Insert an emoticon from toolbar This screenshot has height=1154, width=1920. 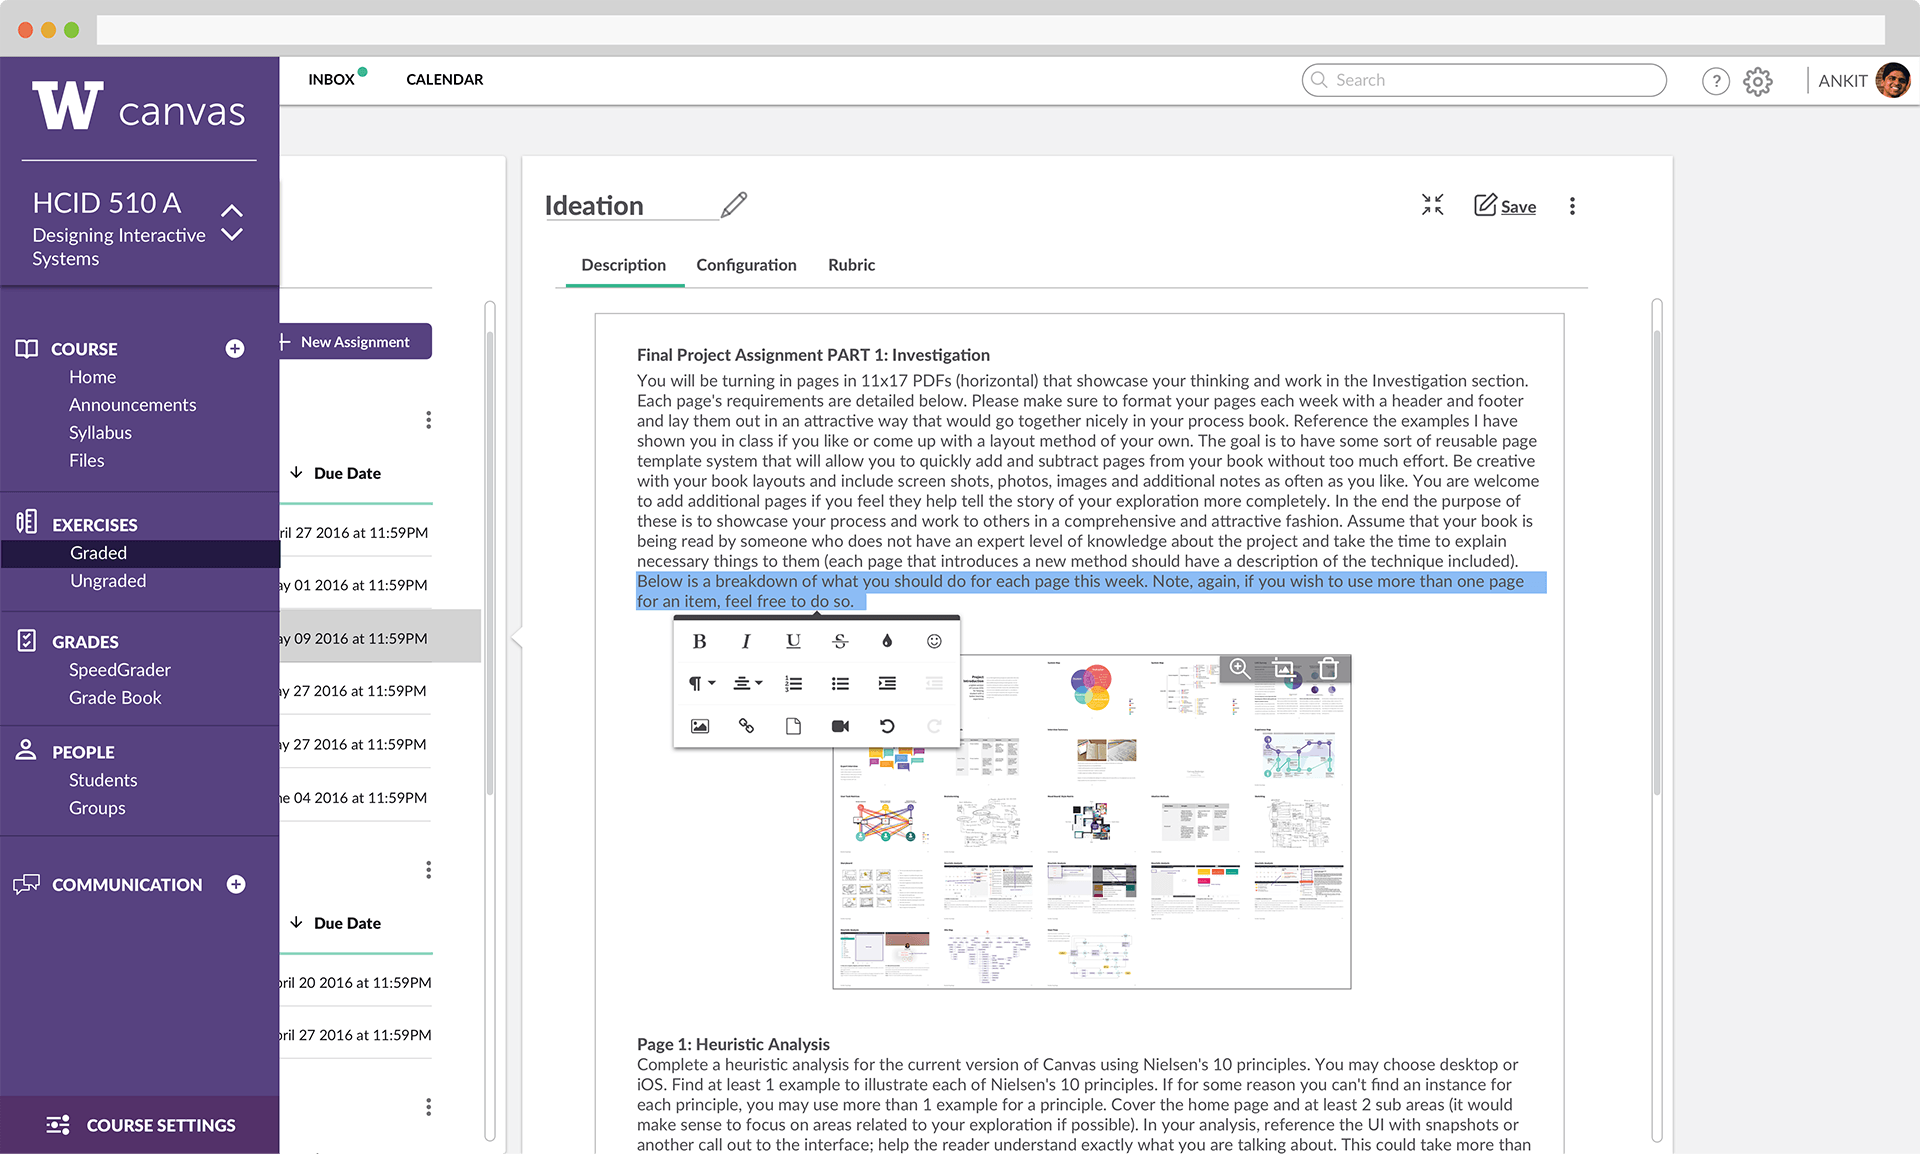(x=934, y=641)
